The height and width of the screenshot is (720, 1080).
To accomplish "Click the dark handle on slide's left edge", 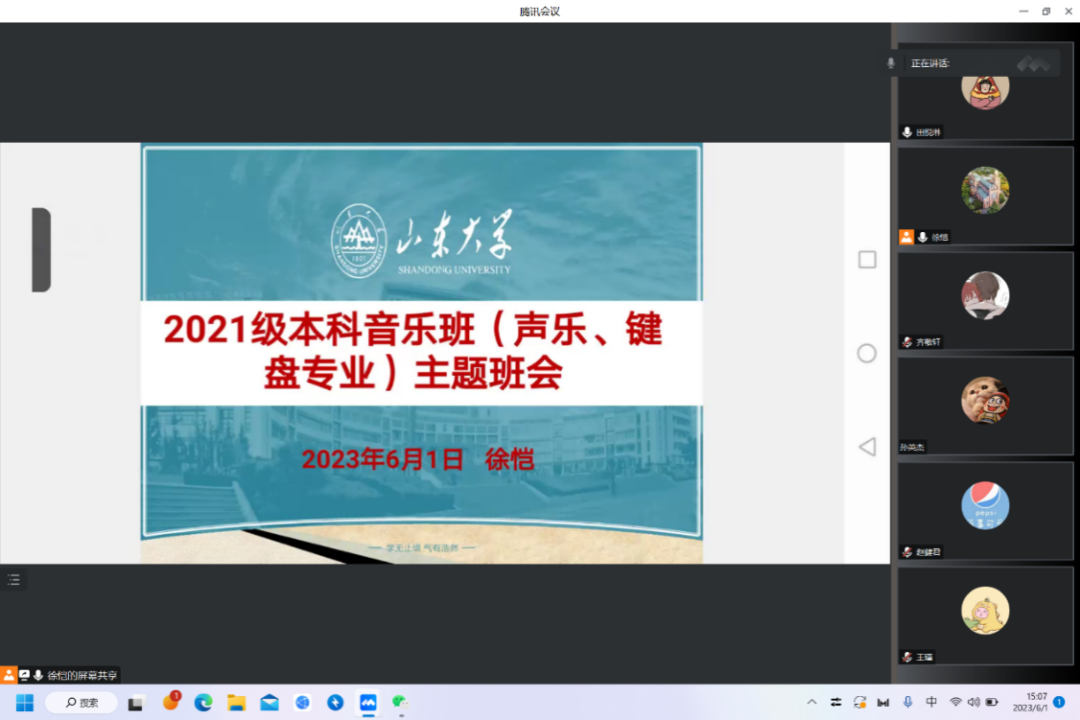I will click(41, 250).
